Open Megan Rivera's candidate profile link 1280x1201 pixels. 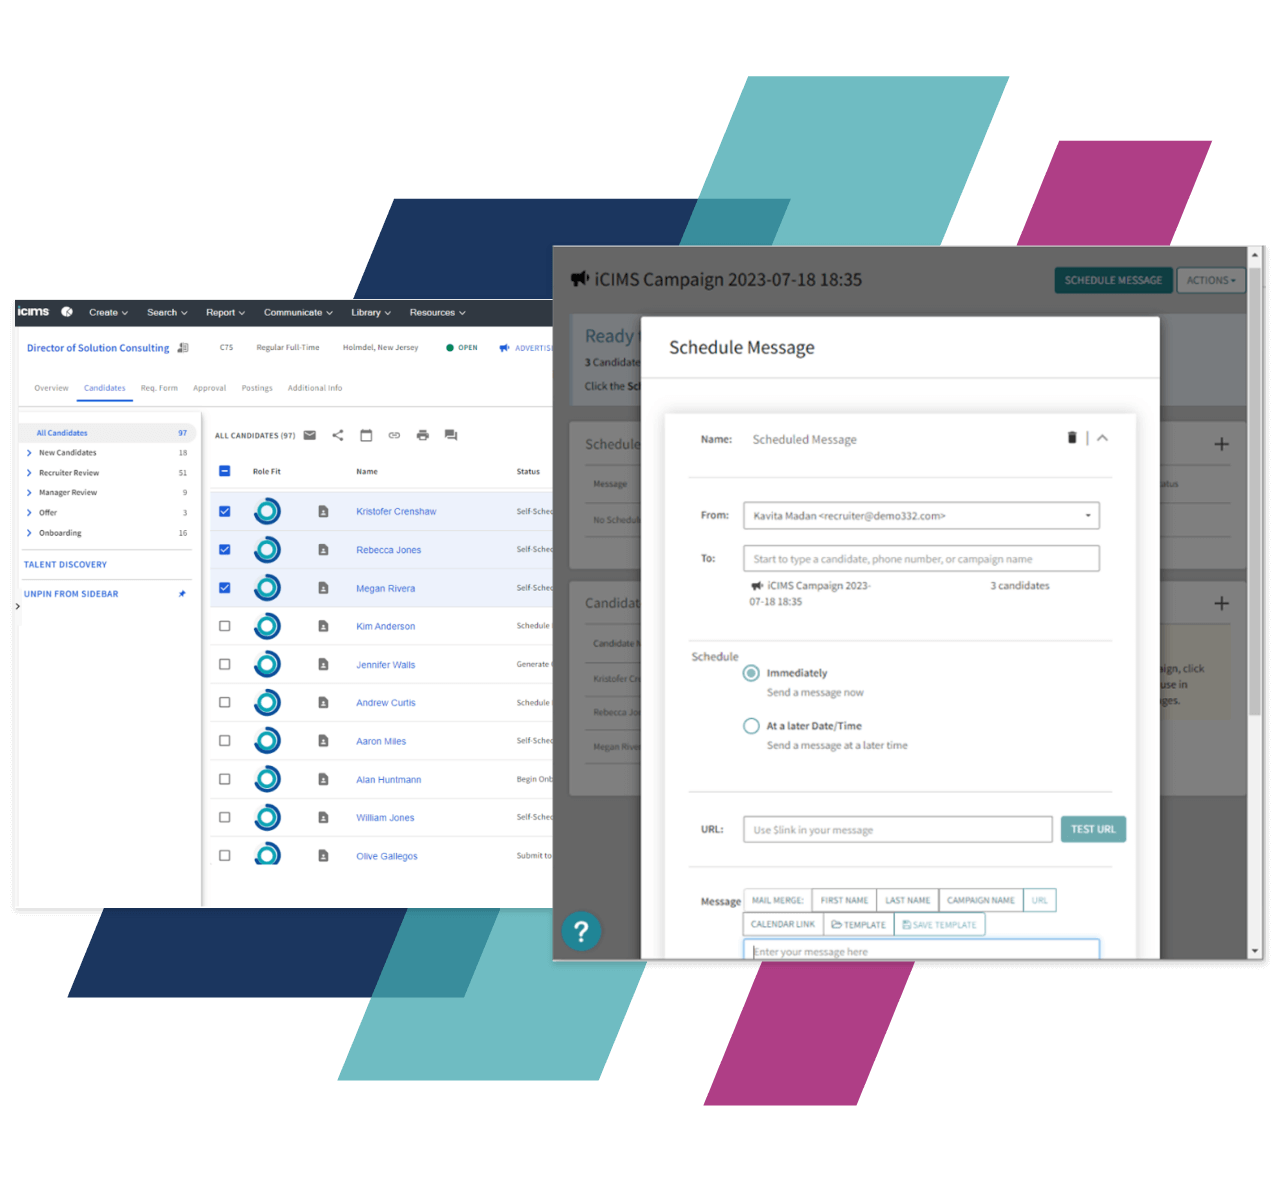[385, 589]
